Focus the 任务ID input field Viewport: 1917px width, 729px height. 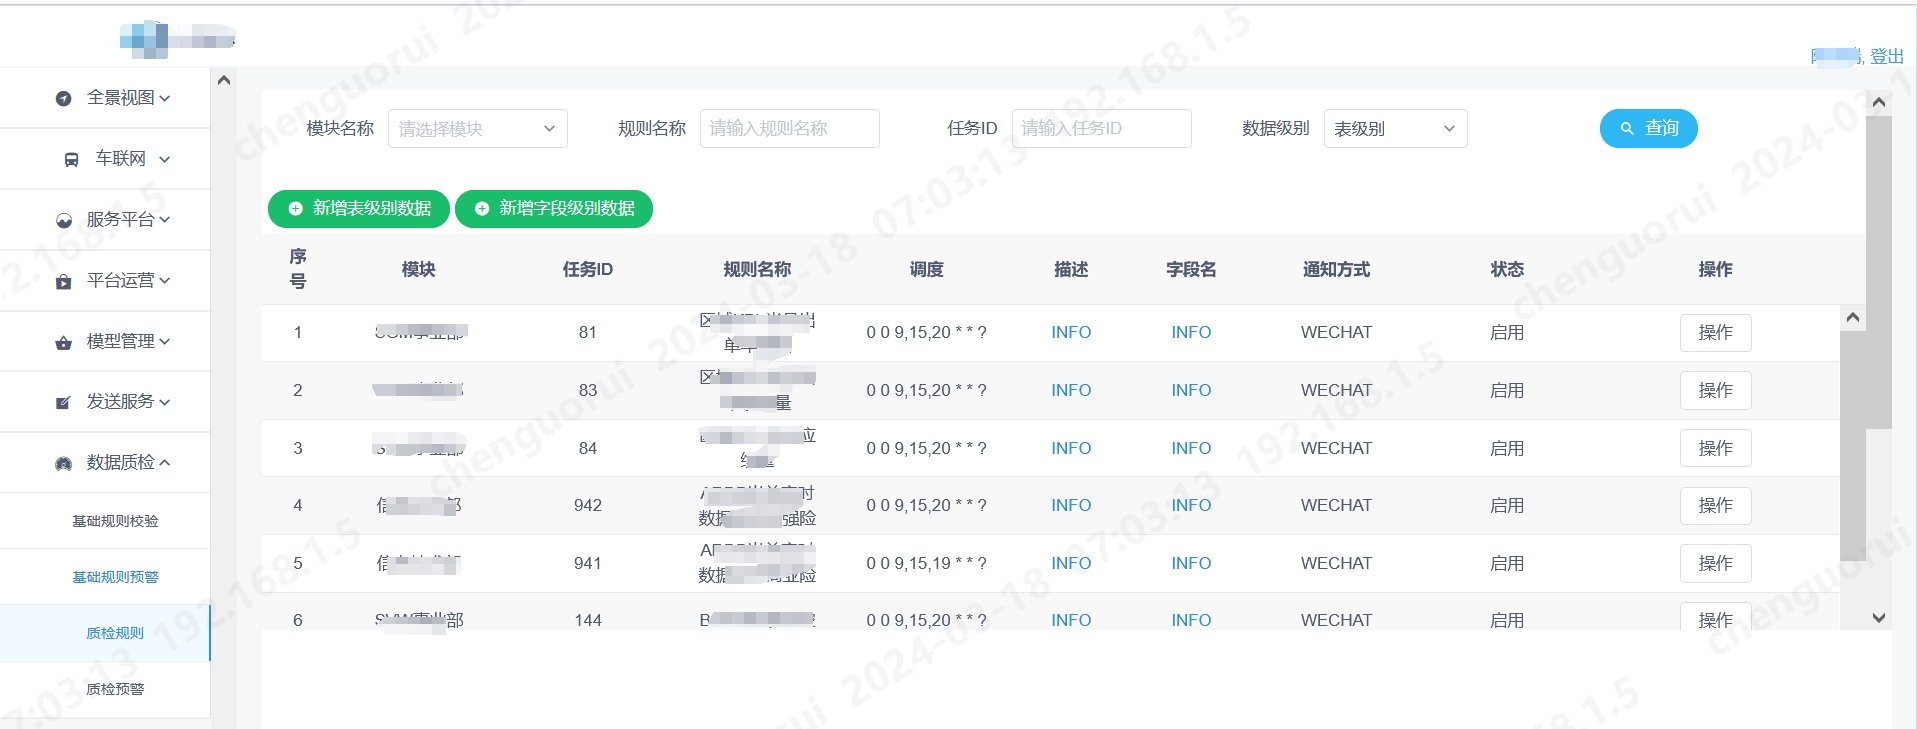pos(1102,128)
